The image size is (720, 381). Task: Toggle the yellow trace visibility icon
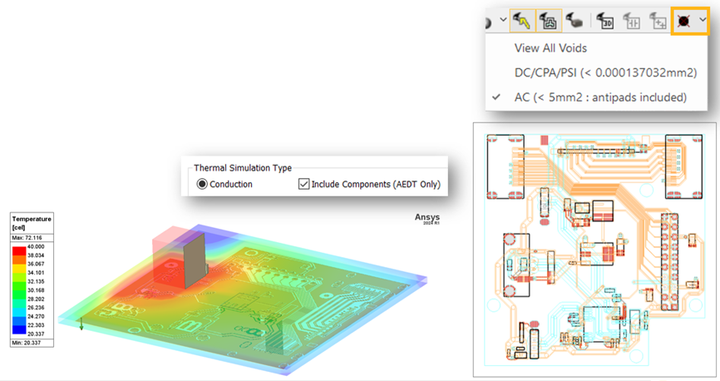(522, 21)
